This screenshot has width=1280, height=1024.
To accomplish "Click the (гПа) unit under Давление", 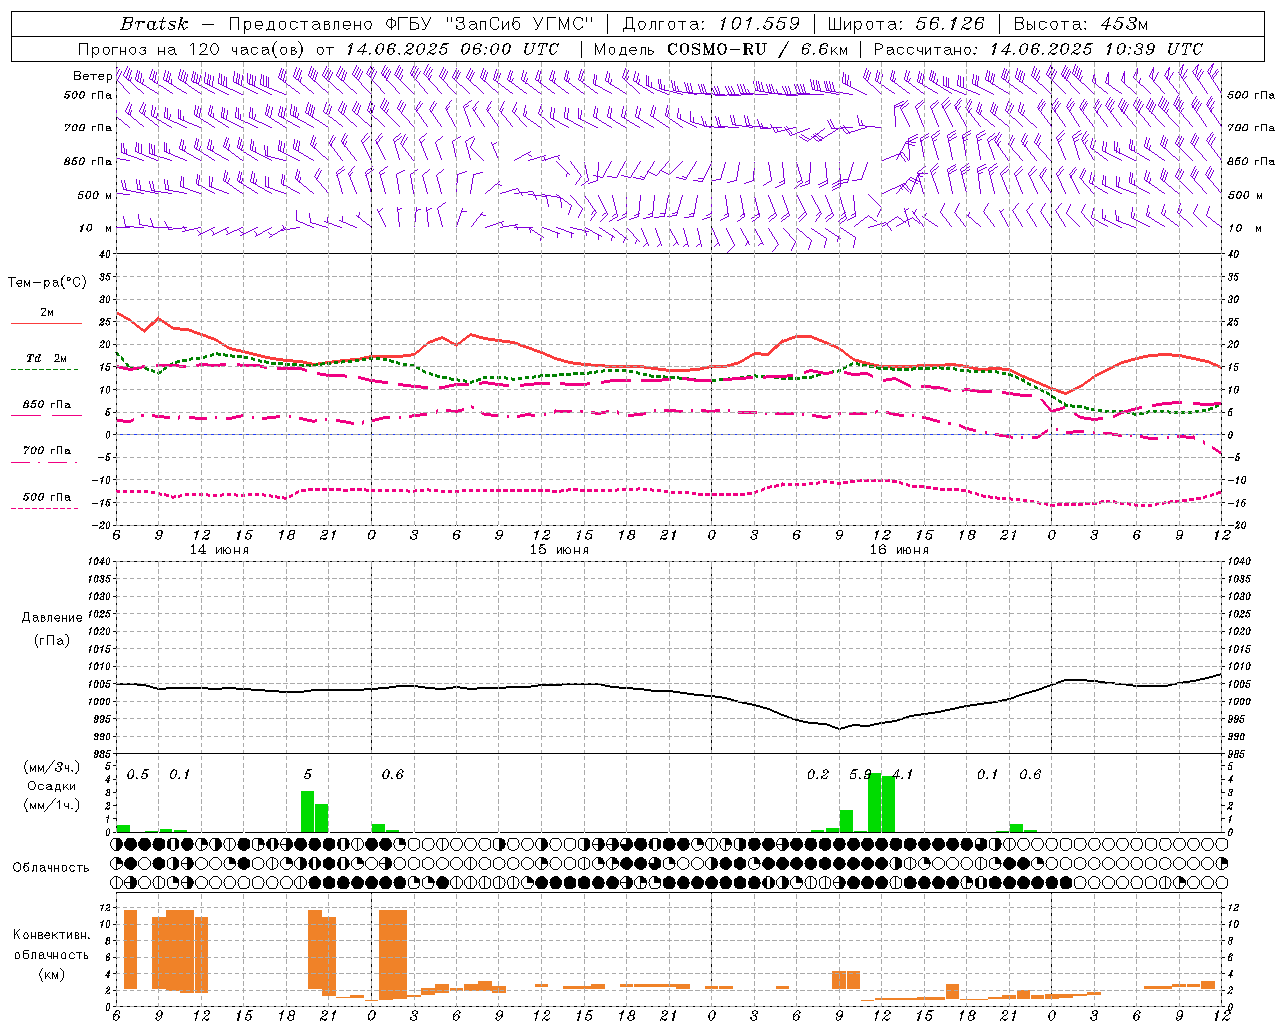I will coord(52,641).
